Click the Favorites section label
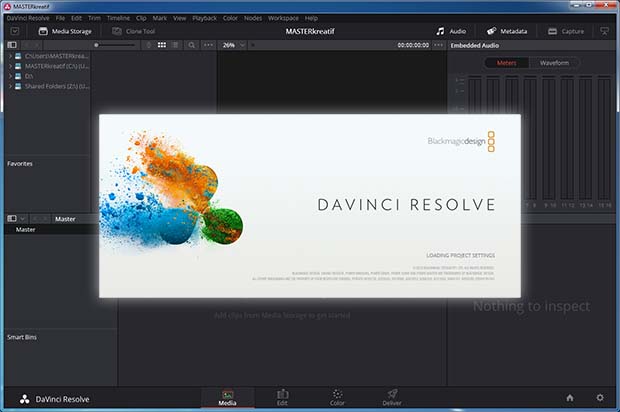Image resolution: width=620 pixels, height=412 pixels. coord(20,164)
